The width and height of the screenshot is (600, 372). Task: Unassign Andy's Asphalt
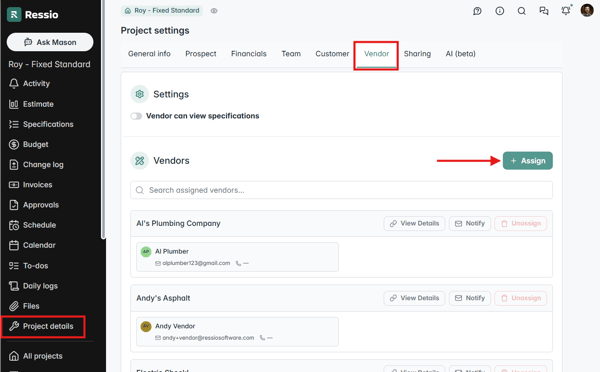[x=521, y=298]
